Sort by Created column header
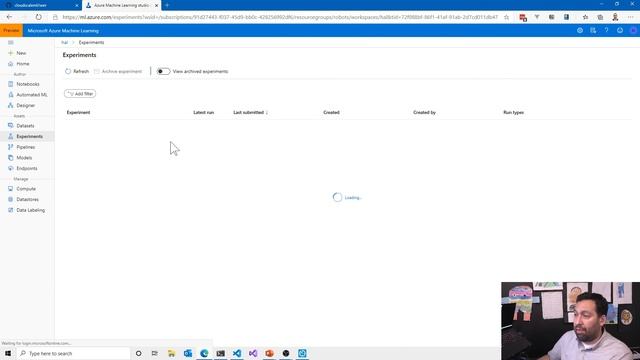 (x=331, y=112)
